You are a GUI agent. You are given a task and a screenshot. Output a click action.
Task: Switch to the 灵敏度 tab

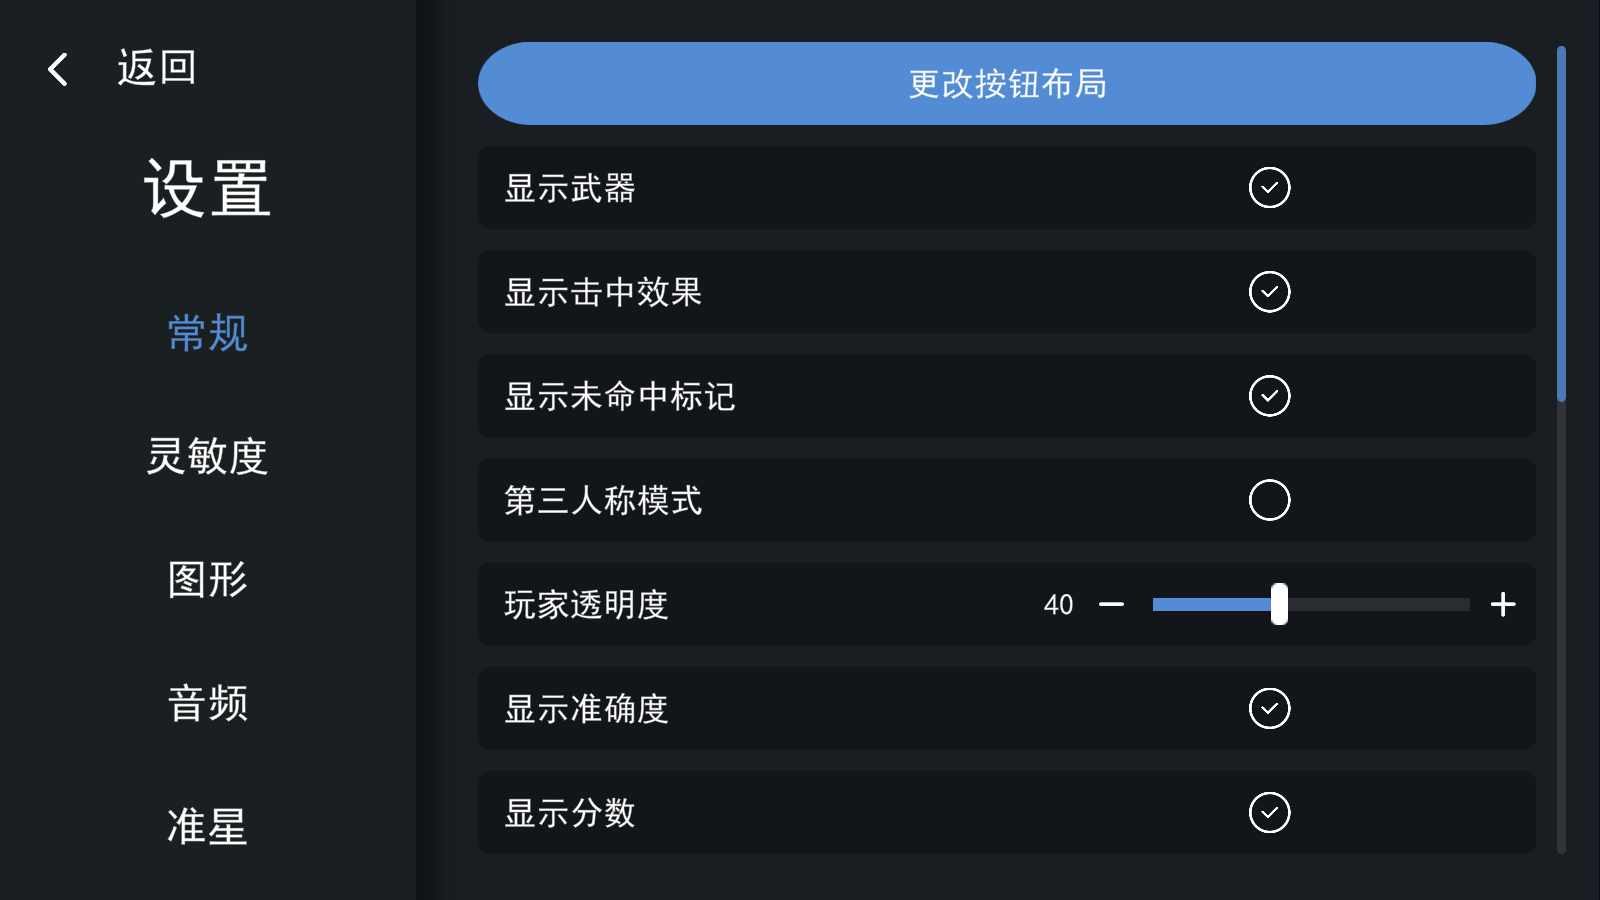click(x=207, y=457)
